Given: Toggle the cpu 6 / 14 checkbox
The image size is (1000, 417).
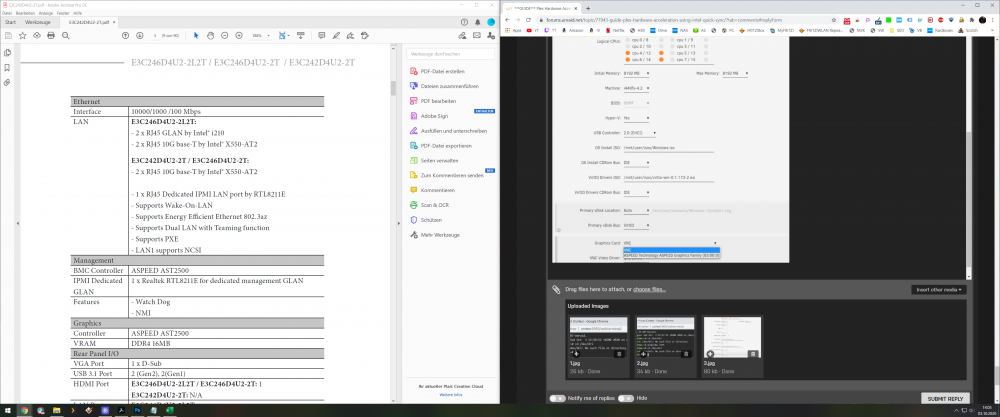Looking at the screenshot, I should (628, 59).
